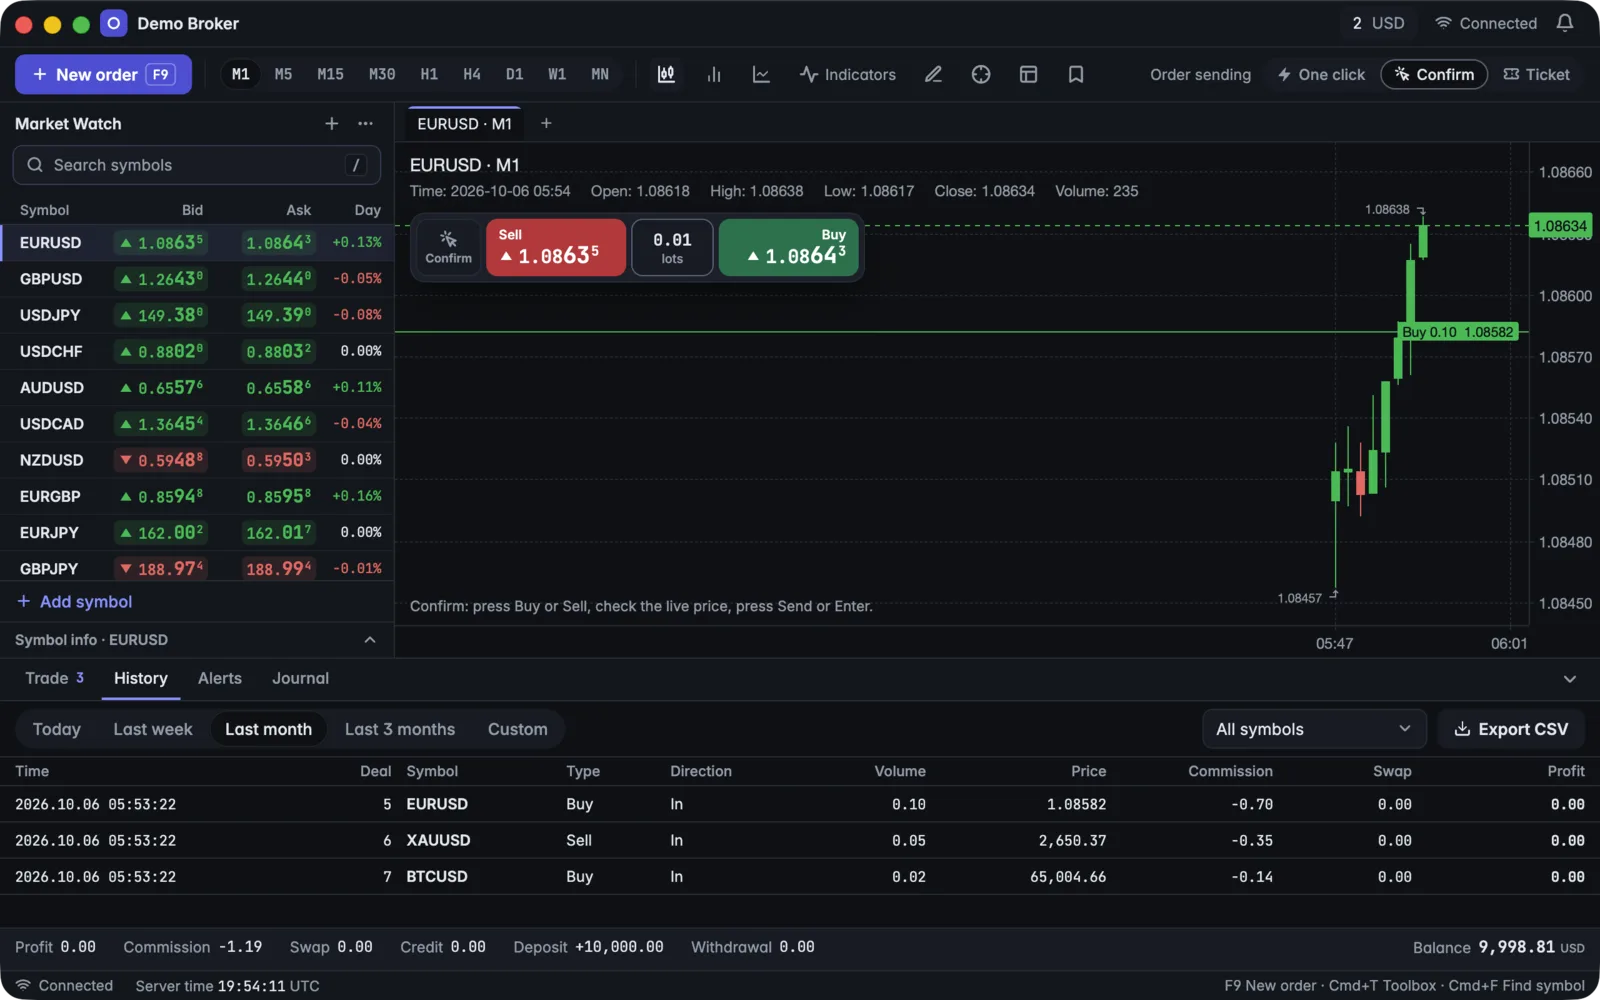Open the History tab
This screenshot has width=1600, height=1000.
point(141,678)
